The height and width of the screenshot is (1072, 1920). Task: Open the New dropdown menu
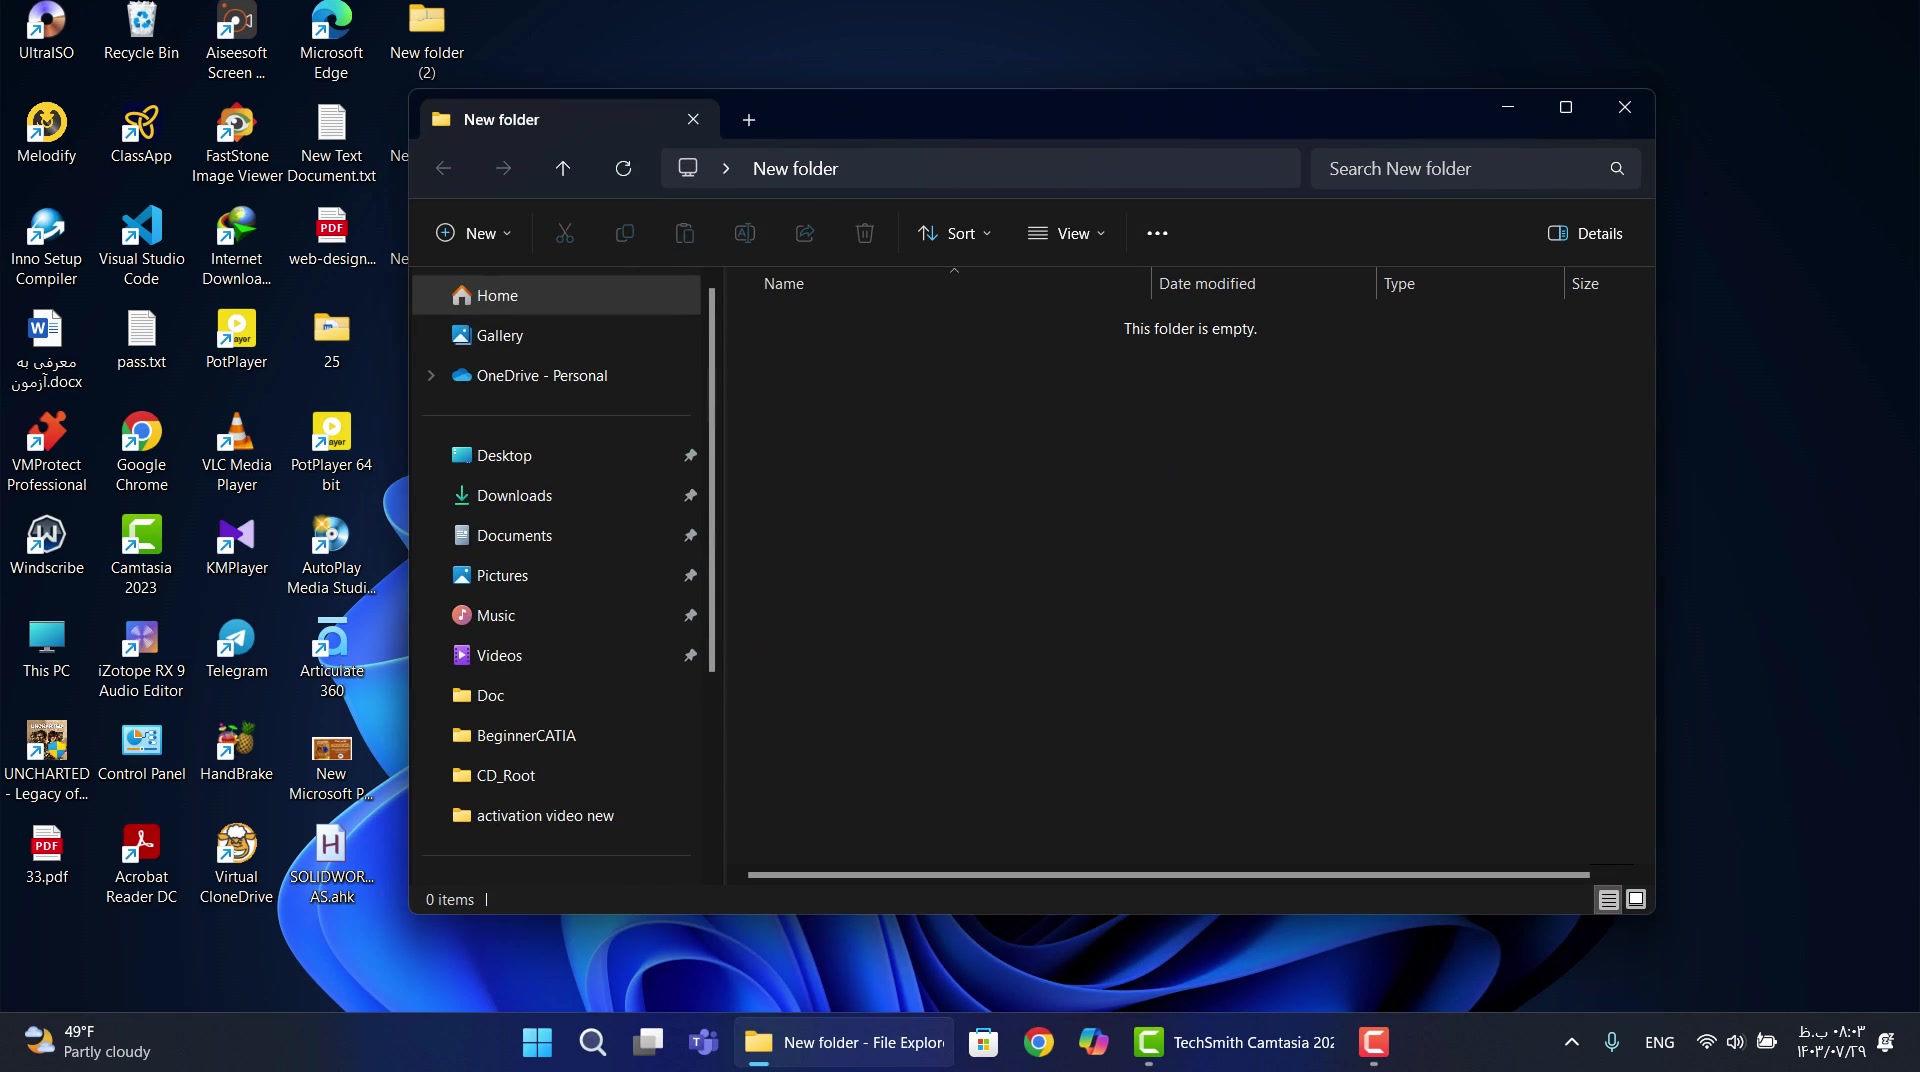[x=474, y=233]
